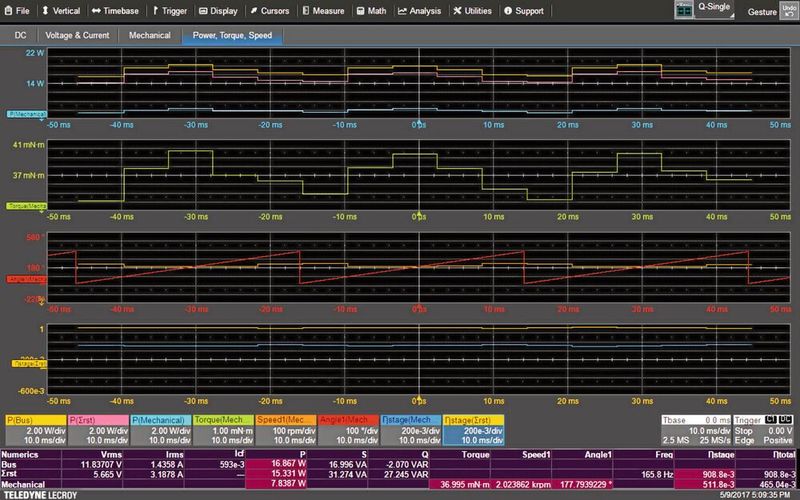
Task: Open the Timebase menu
Action: (115, 11)
